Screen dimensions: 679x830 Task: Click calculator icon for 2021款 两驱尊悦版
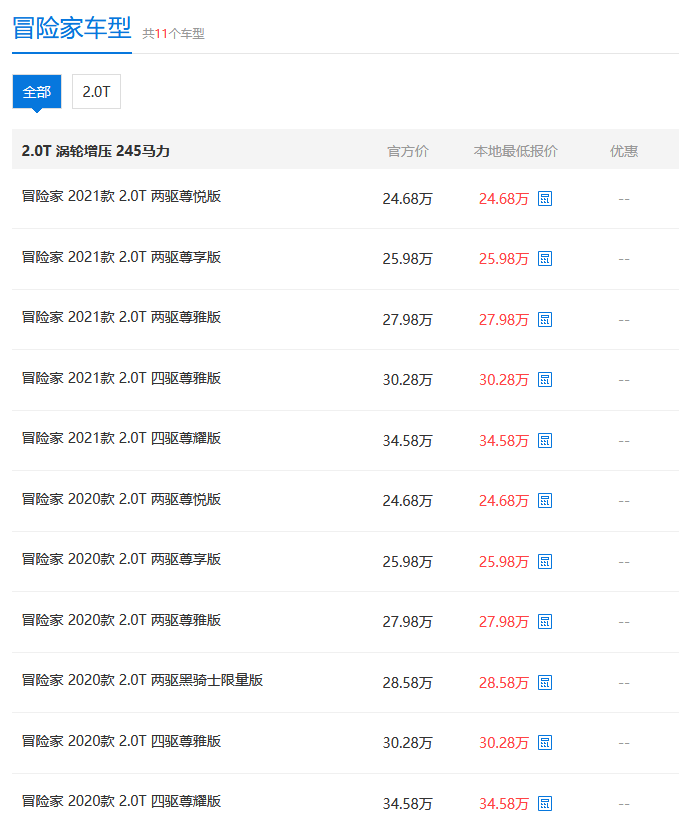point(545,199)
